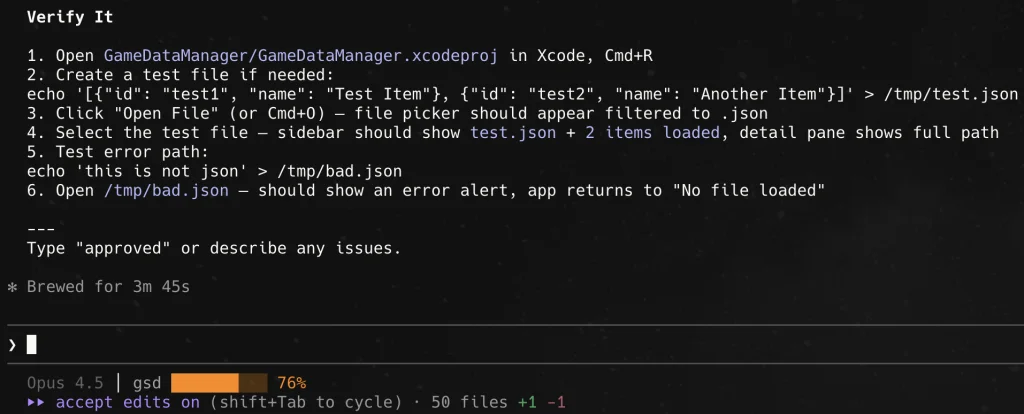Image resolution: width=1024 pixels, height=414 pixels.
Task: Click the prompt chevron symbol
Action: coord(12,345)
